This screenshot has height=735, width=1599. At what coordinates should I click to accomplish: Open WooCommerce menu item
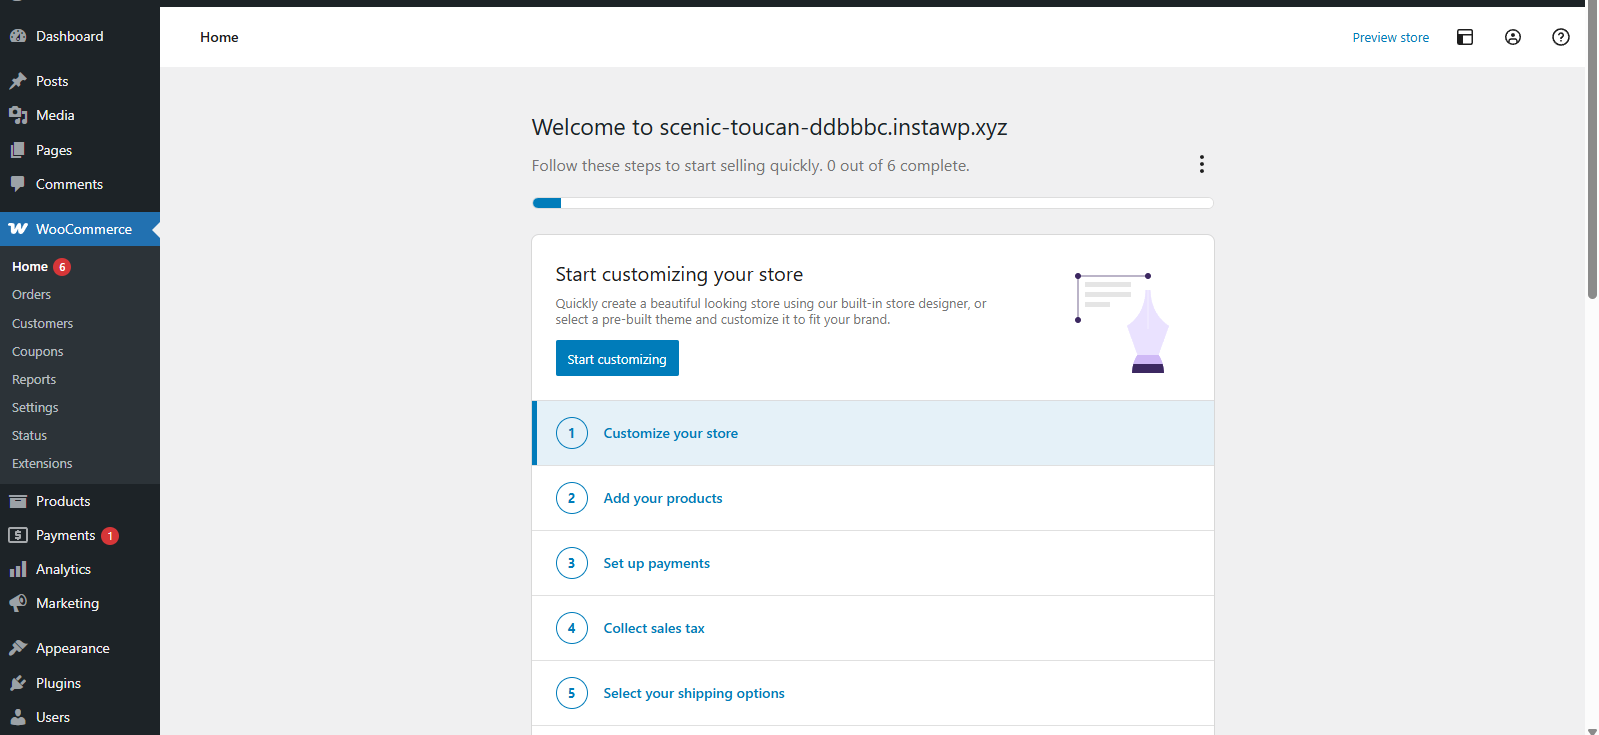tap(80, 229)
